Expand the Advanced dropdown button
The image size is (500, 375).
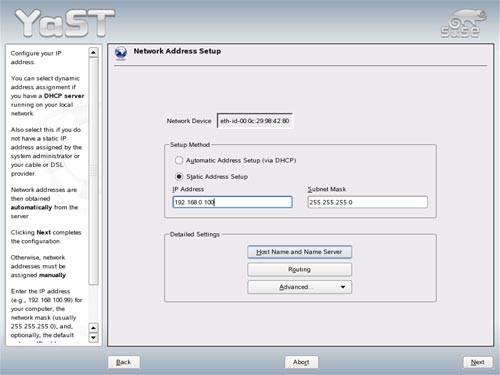click(299, 287)
